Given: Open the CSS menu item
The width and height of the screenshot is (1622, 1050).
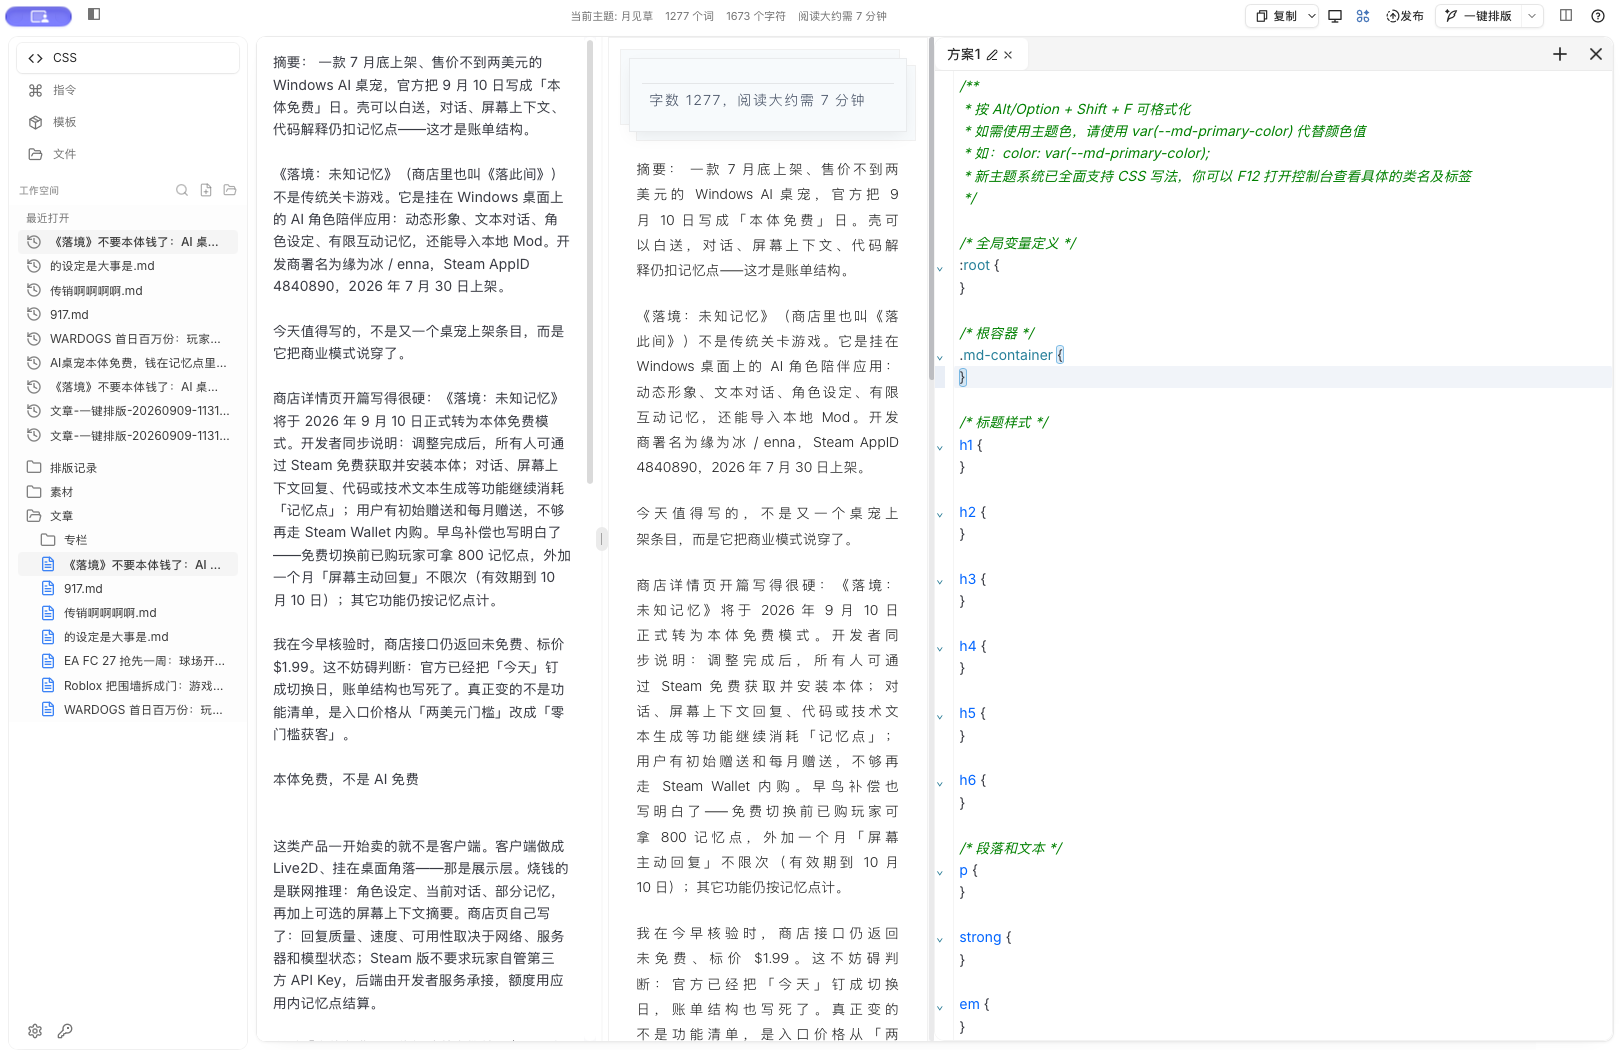Looking at the screenshot, I should tap(128, 58).
